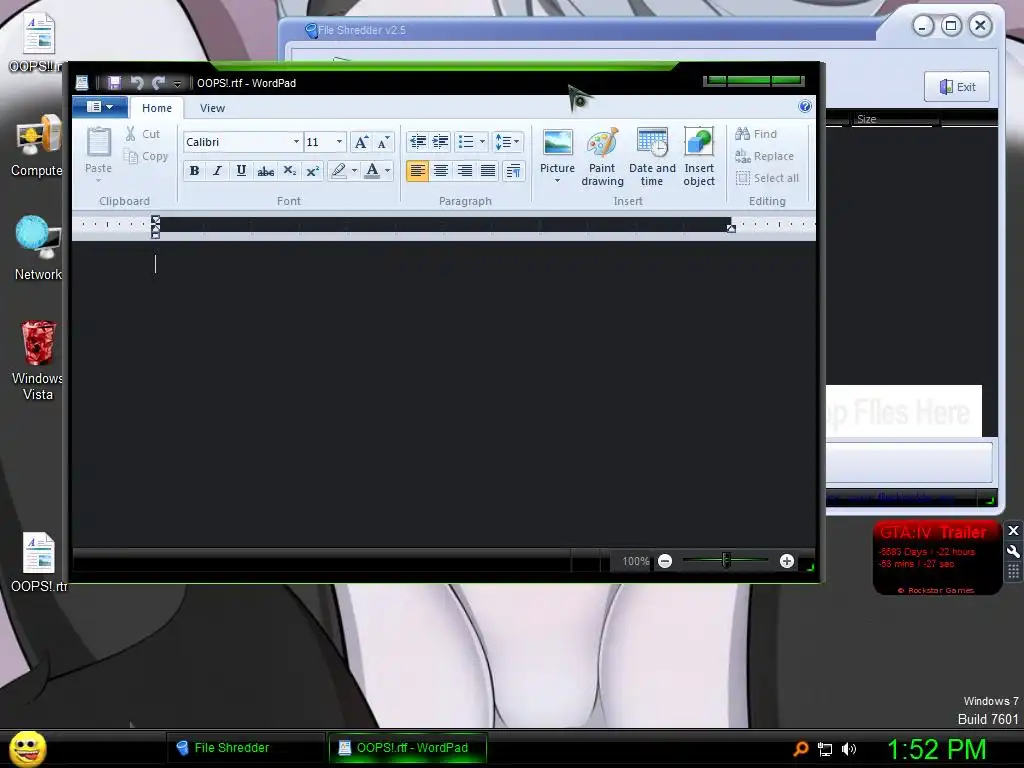
Task: Expand the highlight color dropdown arrow
Action: pos(355,170)
